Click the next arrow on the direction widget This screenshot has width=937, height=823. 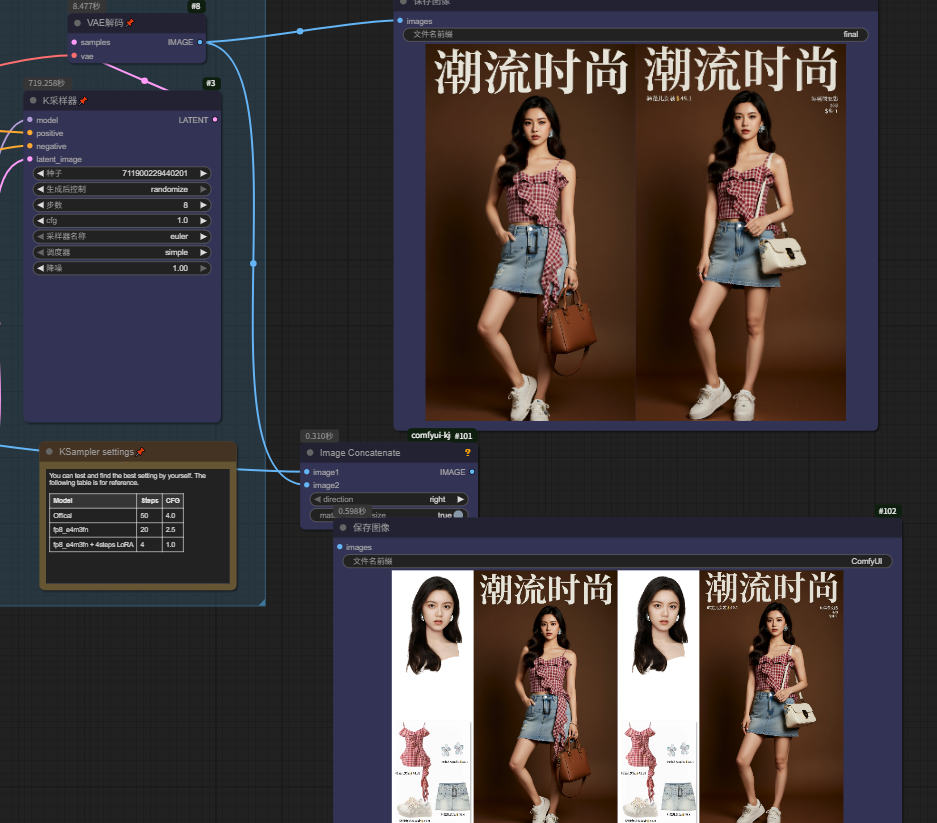(461, 500)
